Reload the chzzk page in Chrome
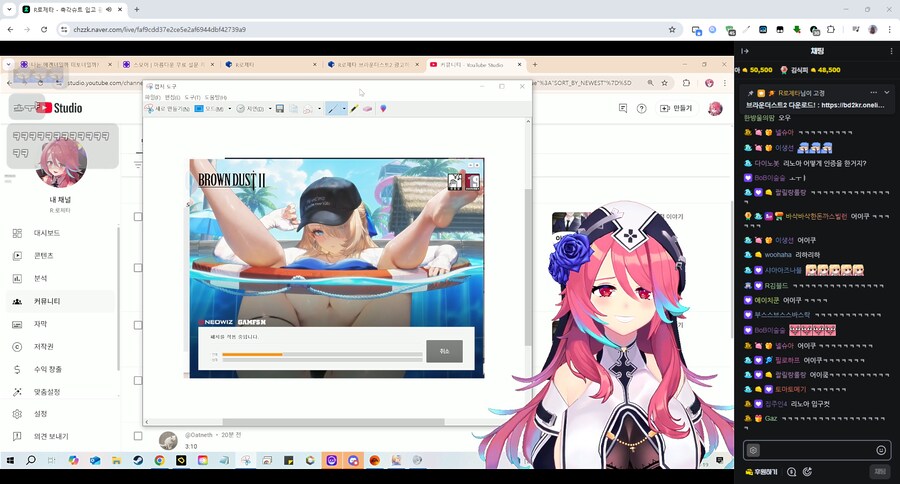The height and width of the screenshot is (484, 900). [44, 29]
